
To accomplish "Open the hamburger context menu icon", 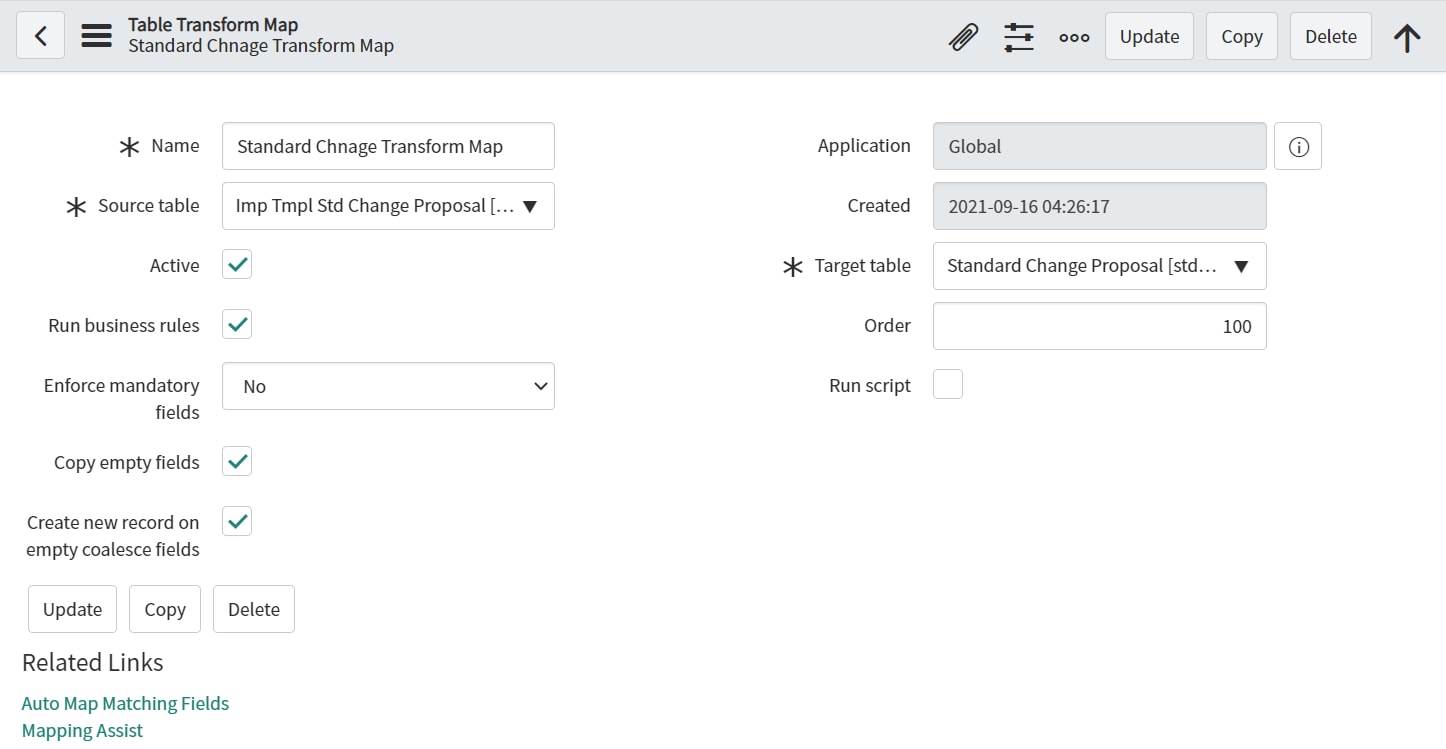I will tap(97, 36).
